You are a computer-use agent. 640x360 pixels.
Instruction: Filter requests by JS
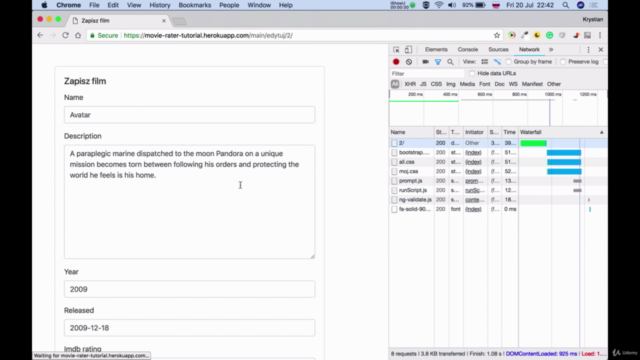(423, 84)
